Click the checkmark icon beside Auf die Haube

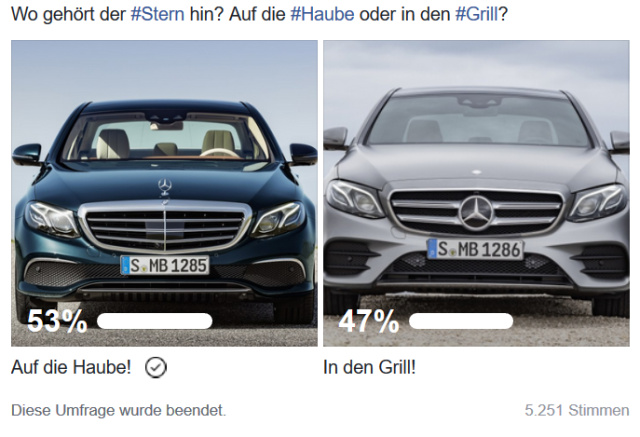pos(156,367)
